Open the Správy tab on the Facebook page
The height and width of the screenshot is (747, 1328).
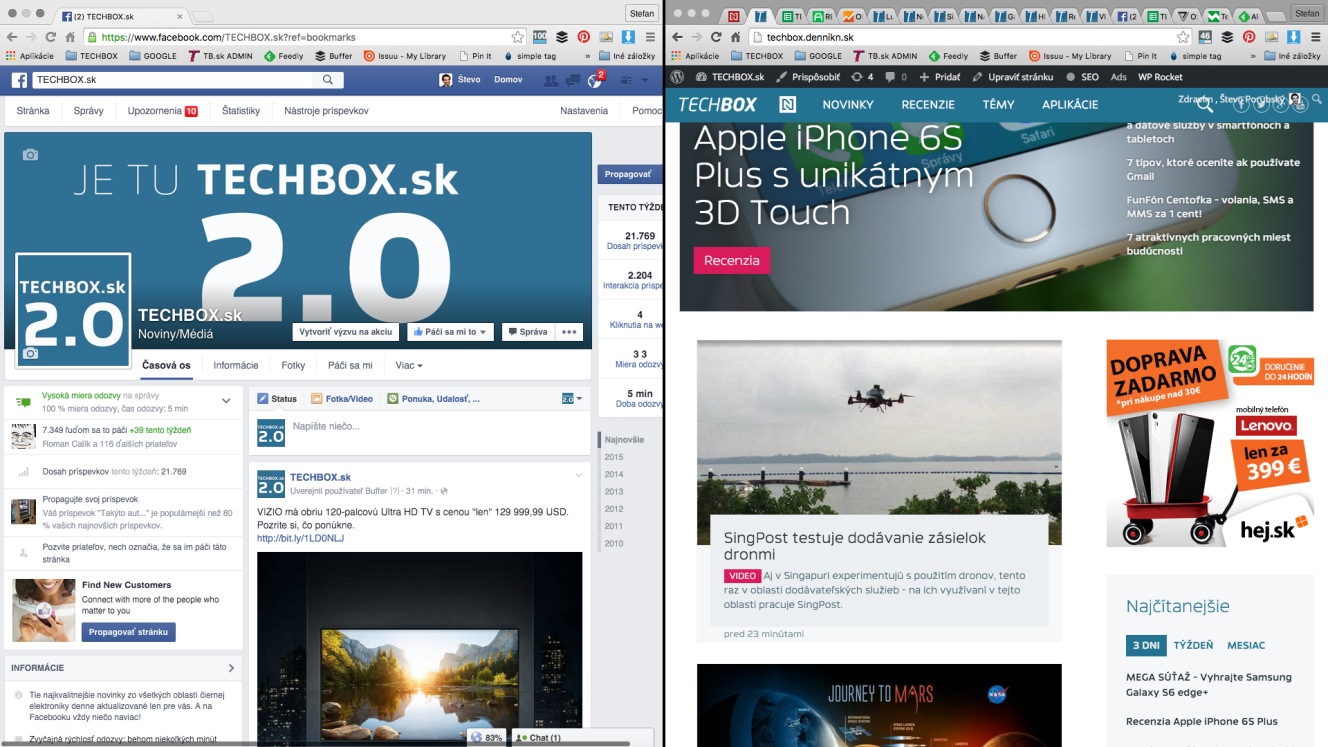[x=88, y=111]
